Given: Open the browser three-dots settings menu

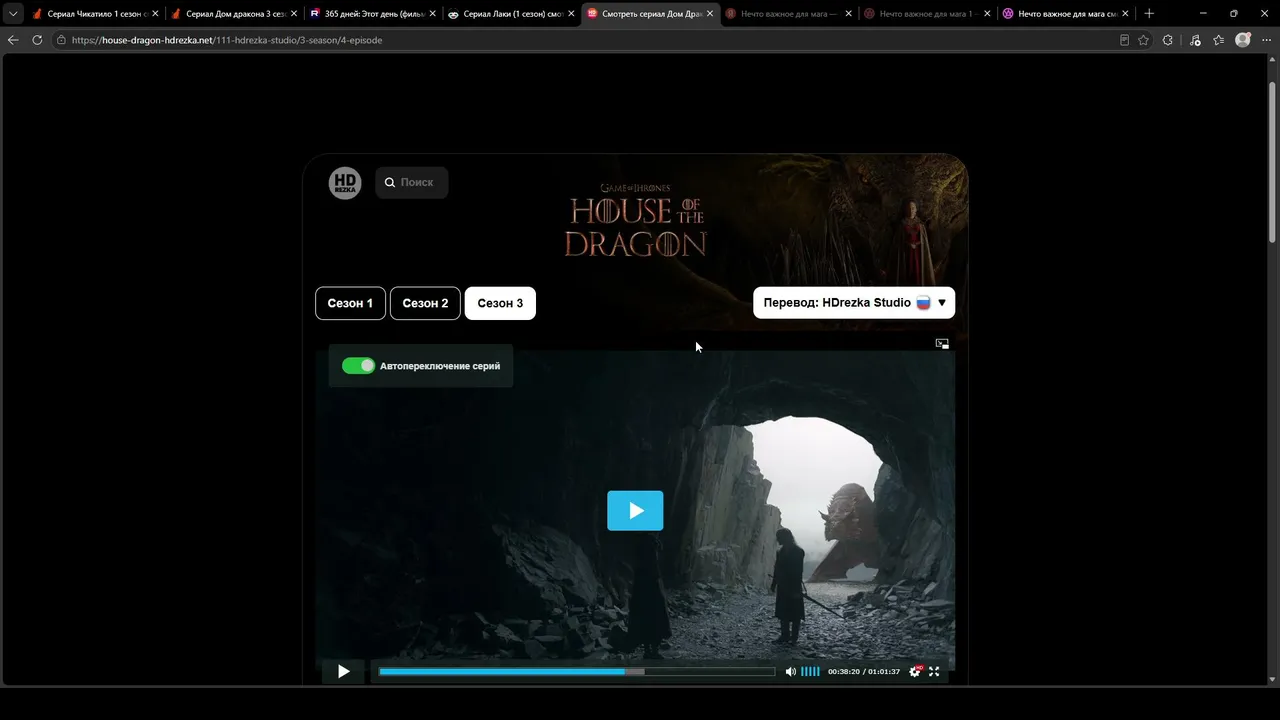Looking at the screenshot, I should [x=1266, y=40].
